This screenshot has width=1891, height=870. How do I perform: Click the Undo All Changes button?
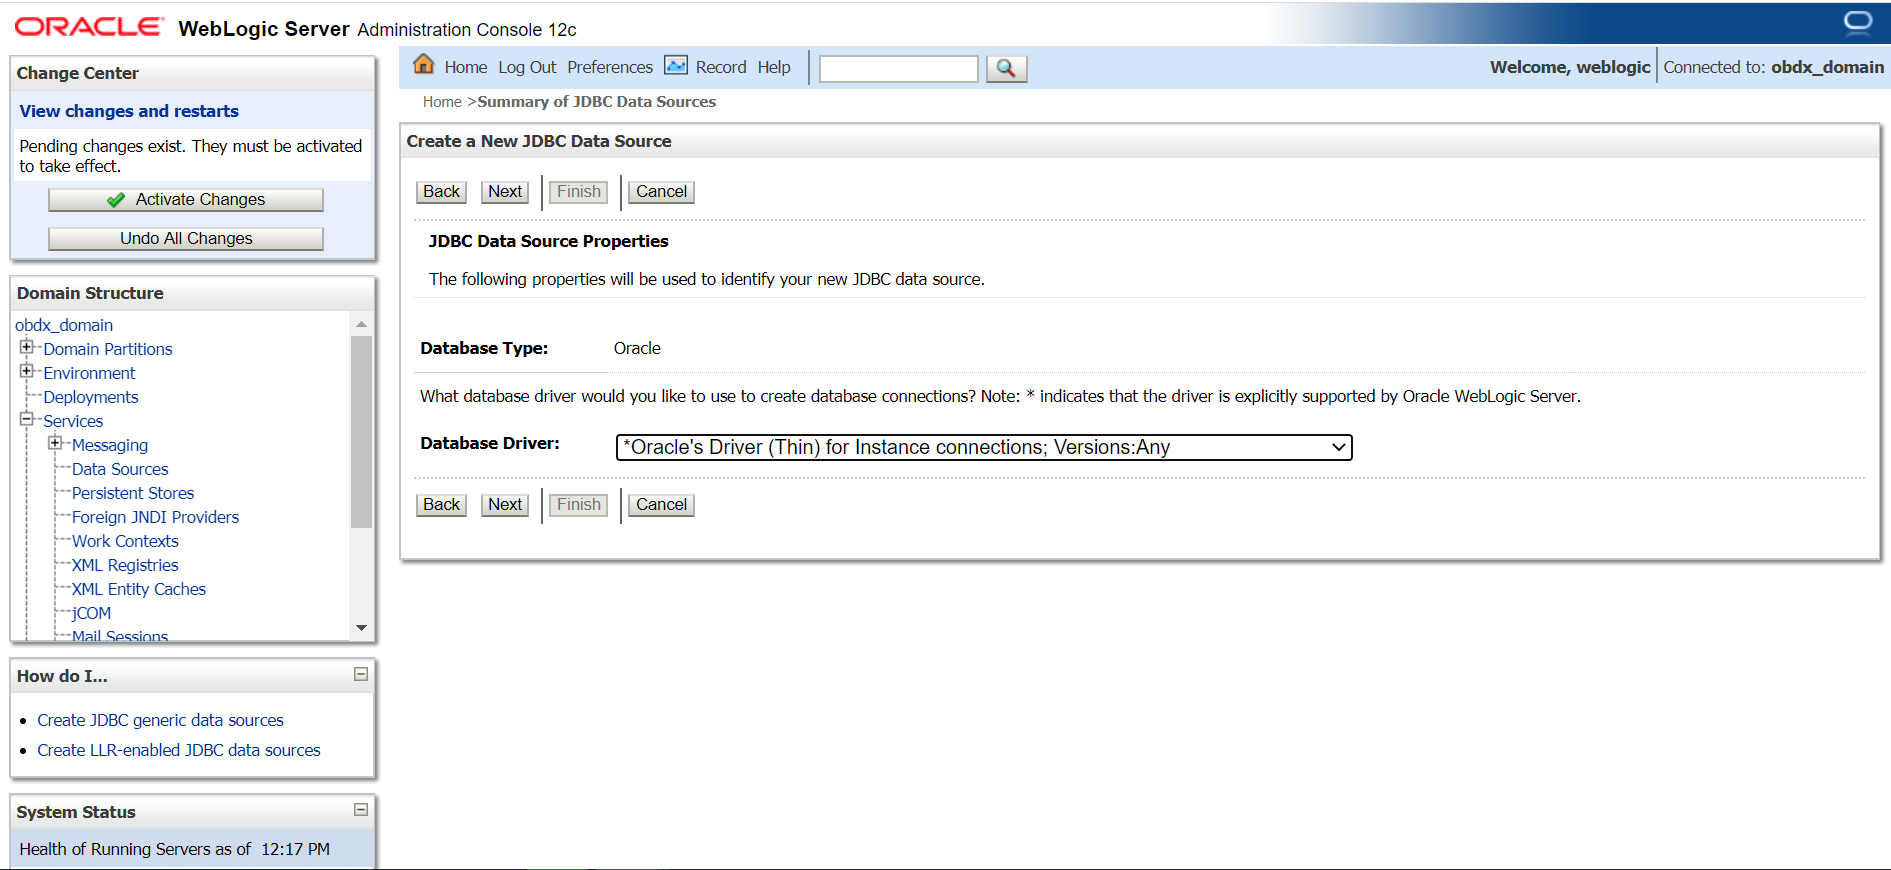tap(186, 239)
